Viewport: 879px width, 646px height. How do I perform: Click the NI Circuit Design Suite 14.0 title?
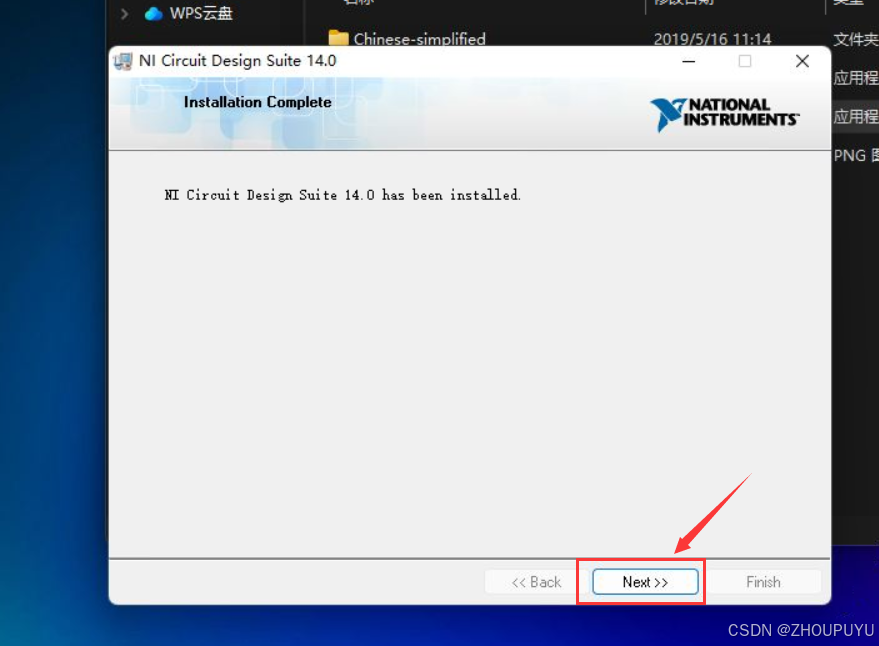pyautogui.click(x=237, y=61)
